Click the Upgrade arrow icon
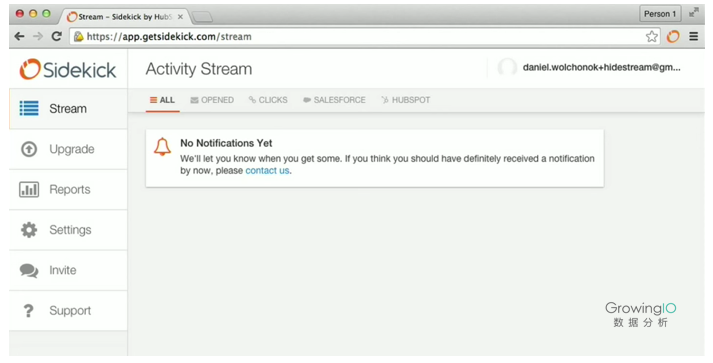Screen dimensions: 713x363 [29, 149]
